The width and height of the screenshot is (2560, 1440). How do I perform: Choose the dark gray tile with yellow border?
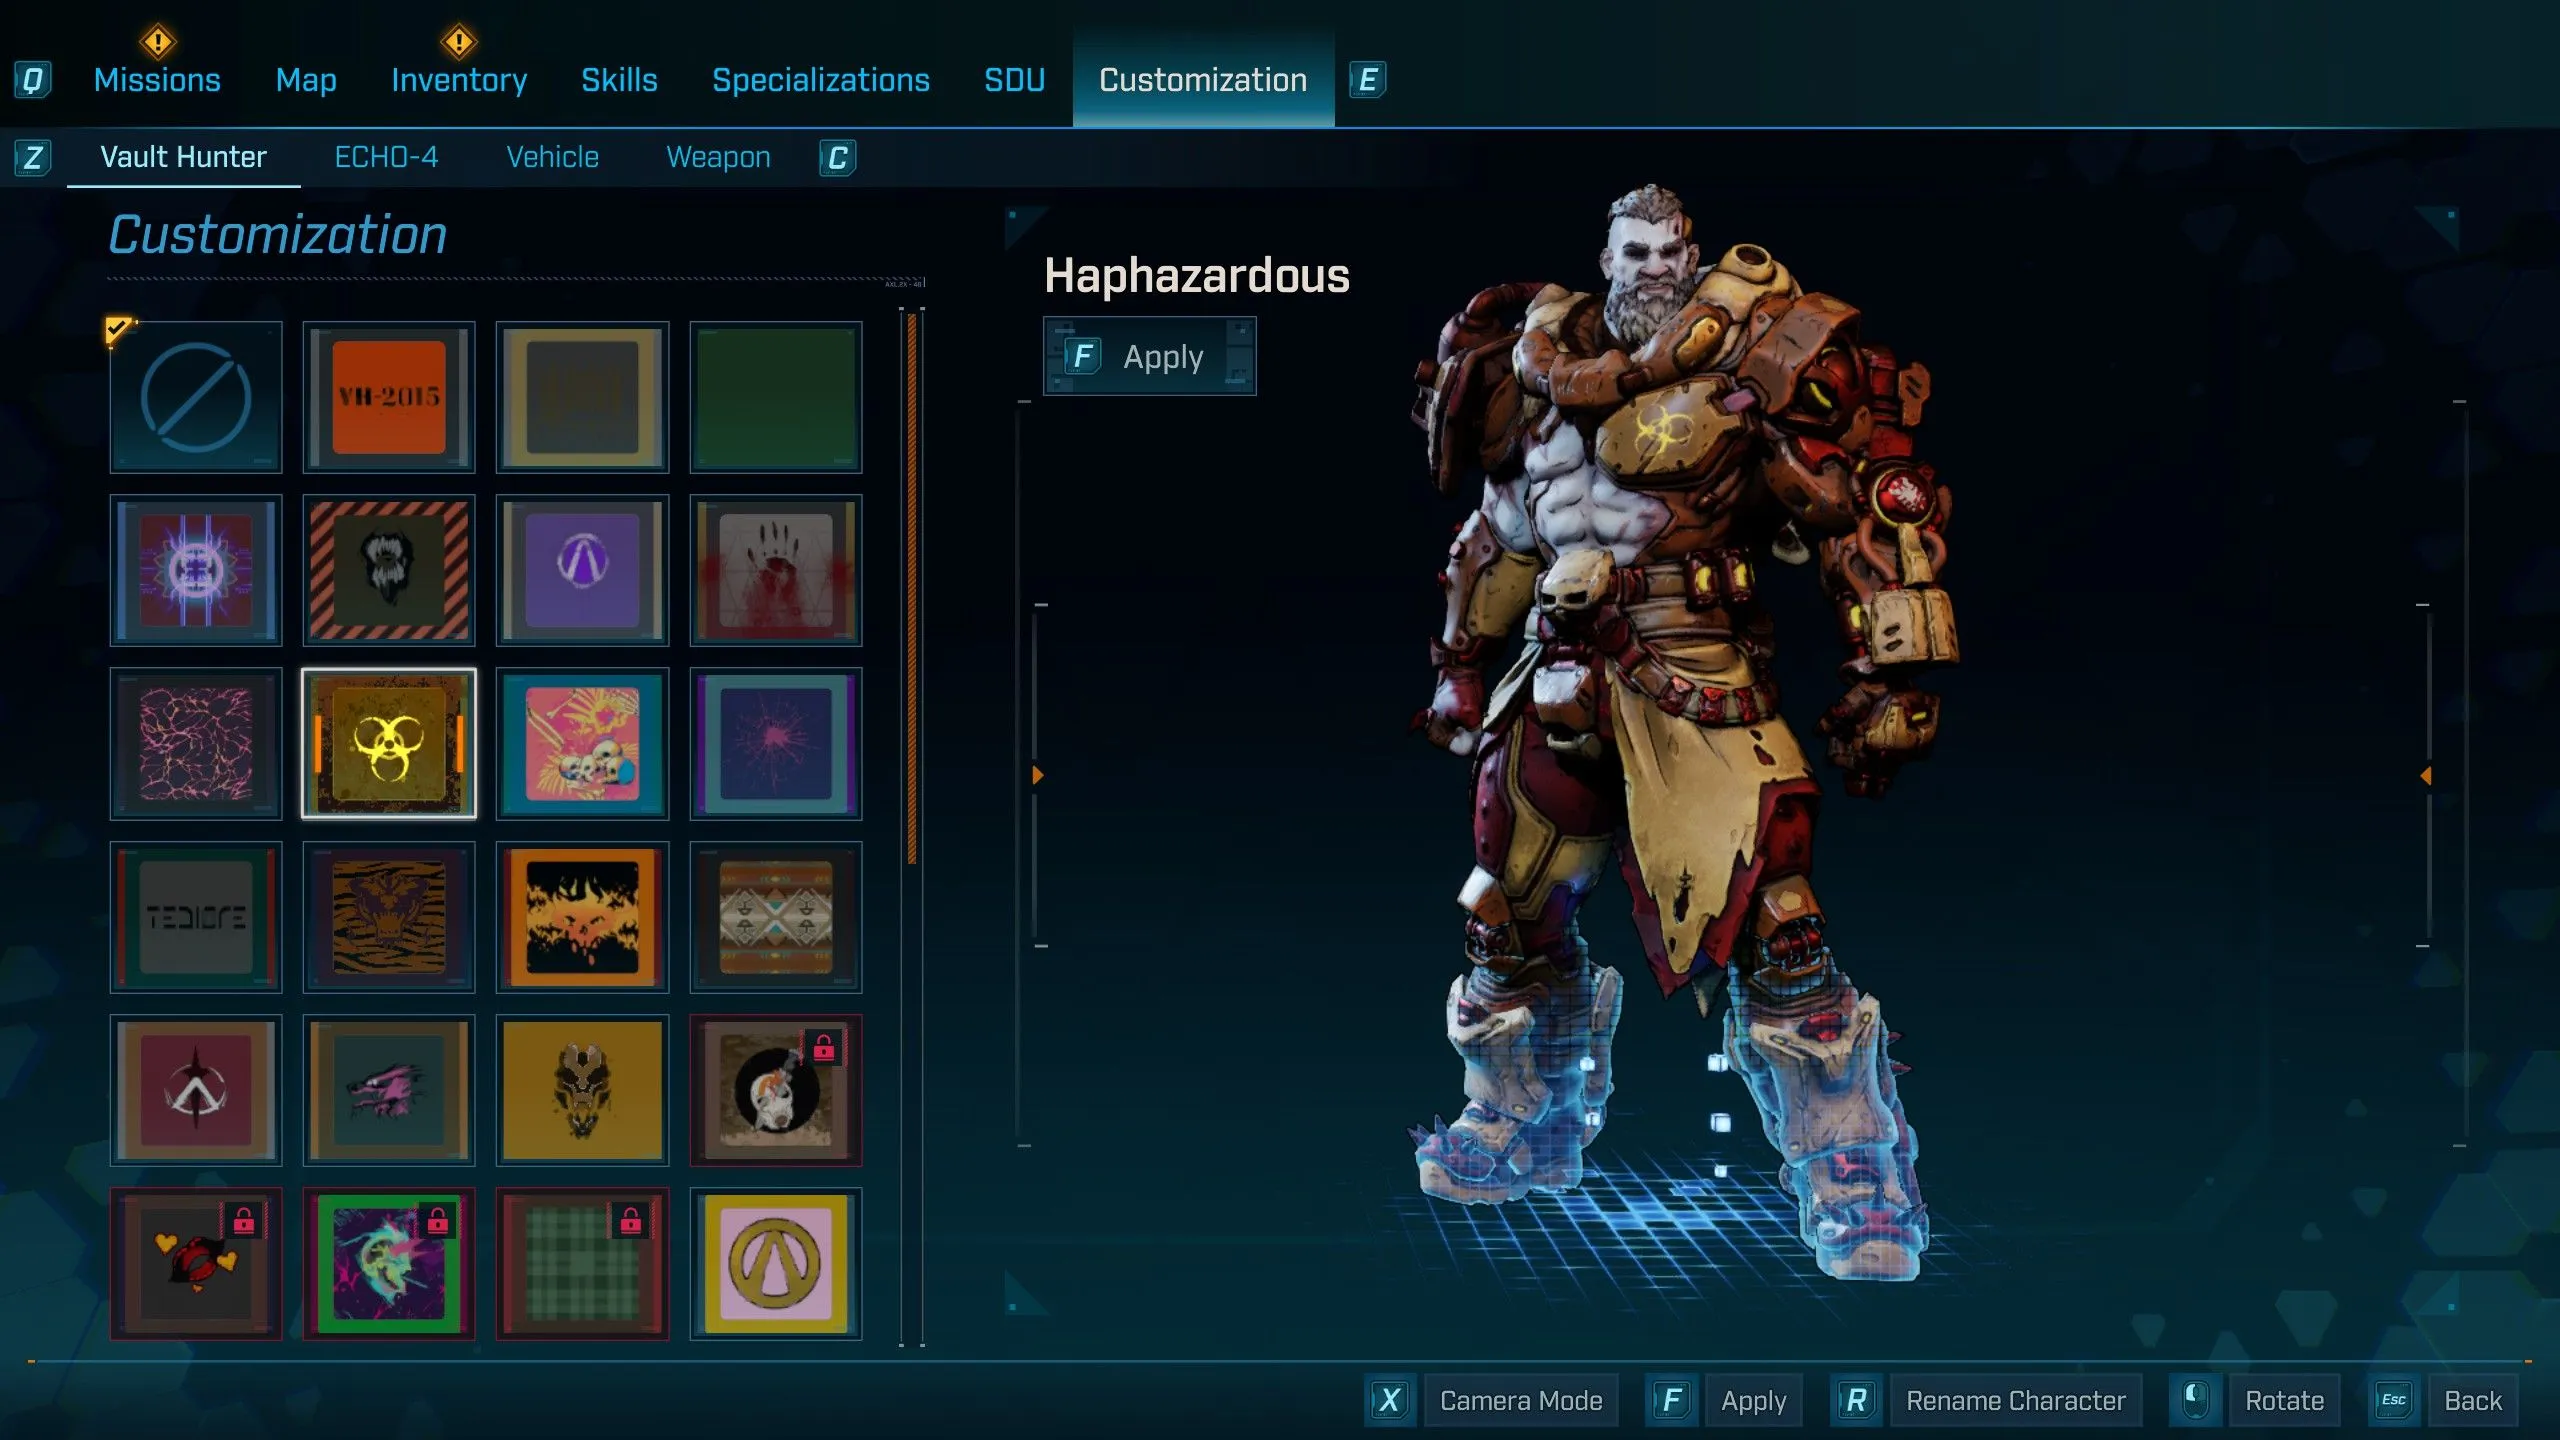pyautogui.click(x=582, y=397)
